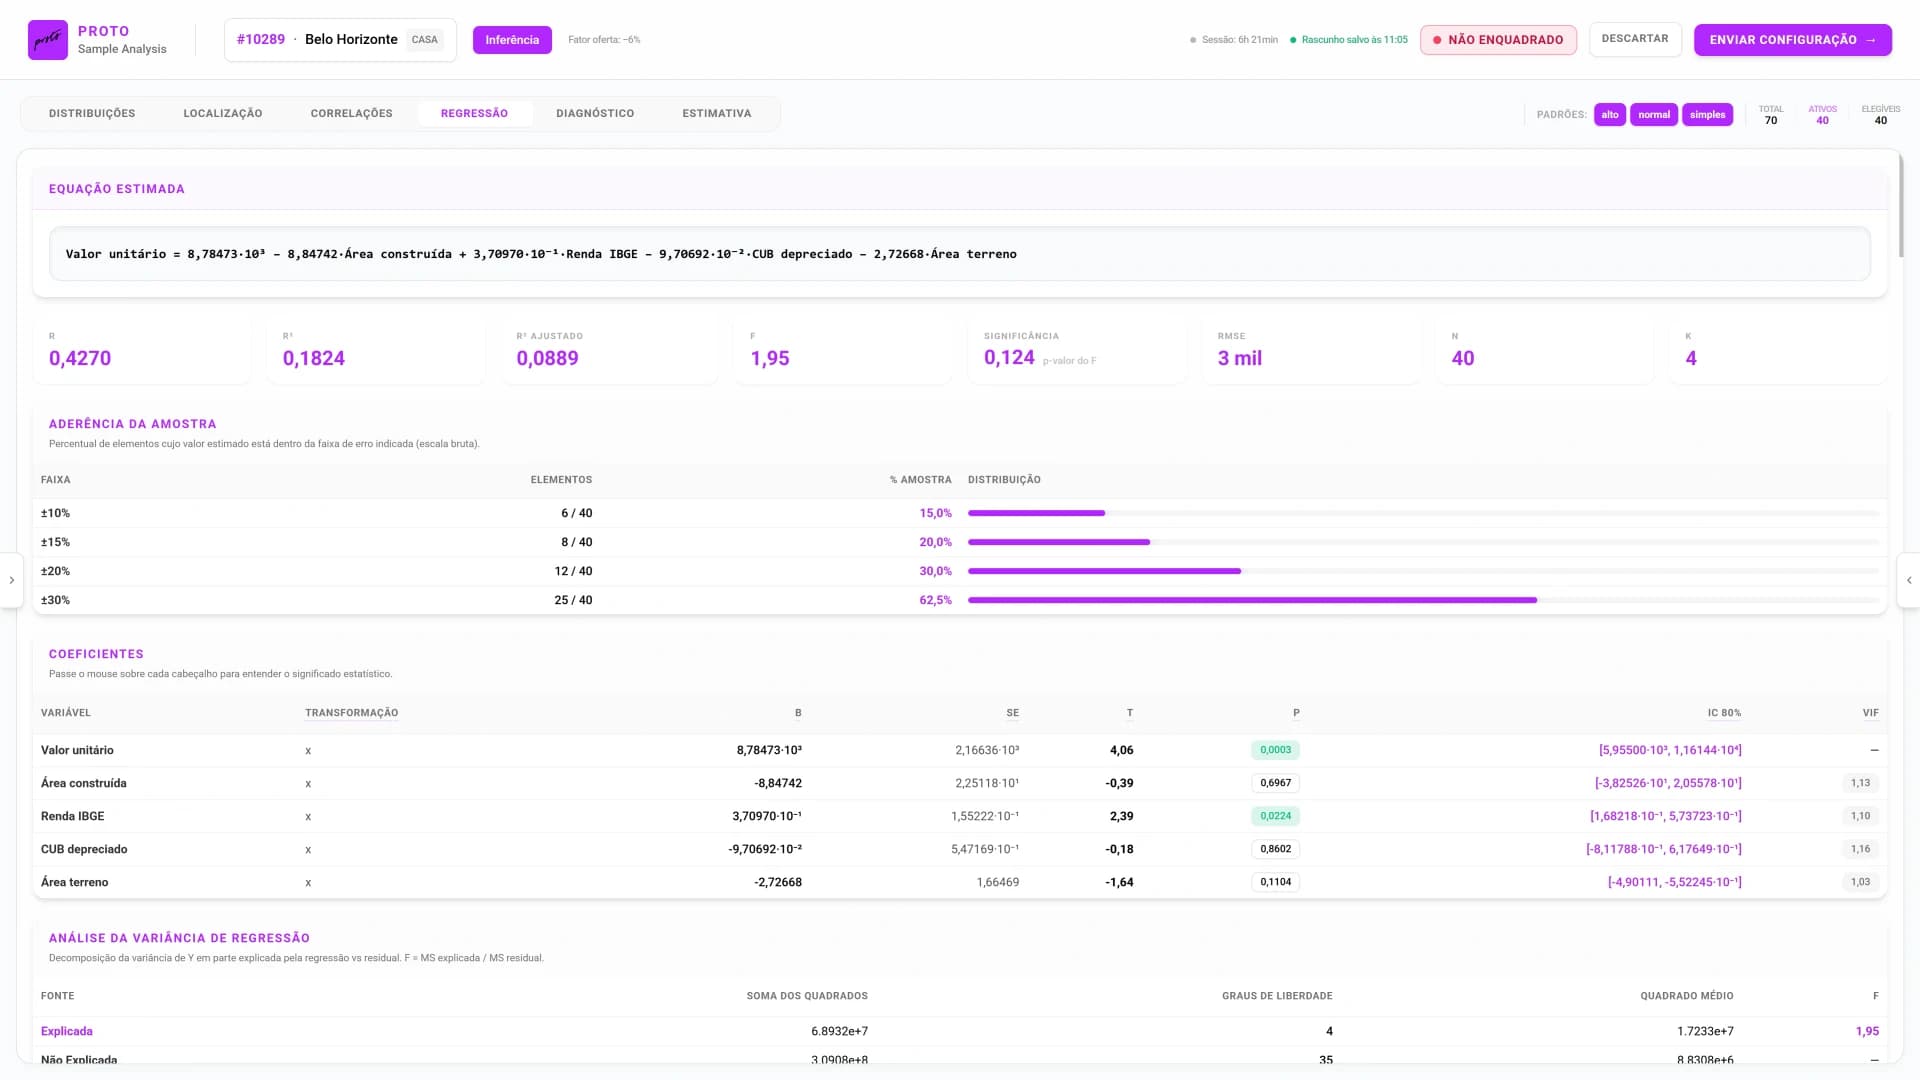The image size is (1920, 1080).
Task: Click the P-value badge 0,0224
Action: tap(1275, 816)
